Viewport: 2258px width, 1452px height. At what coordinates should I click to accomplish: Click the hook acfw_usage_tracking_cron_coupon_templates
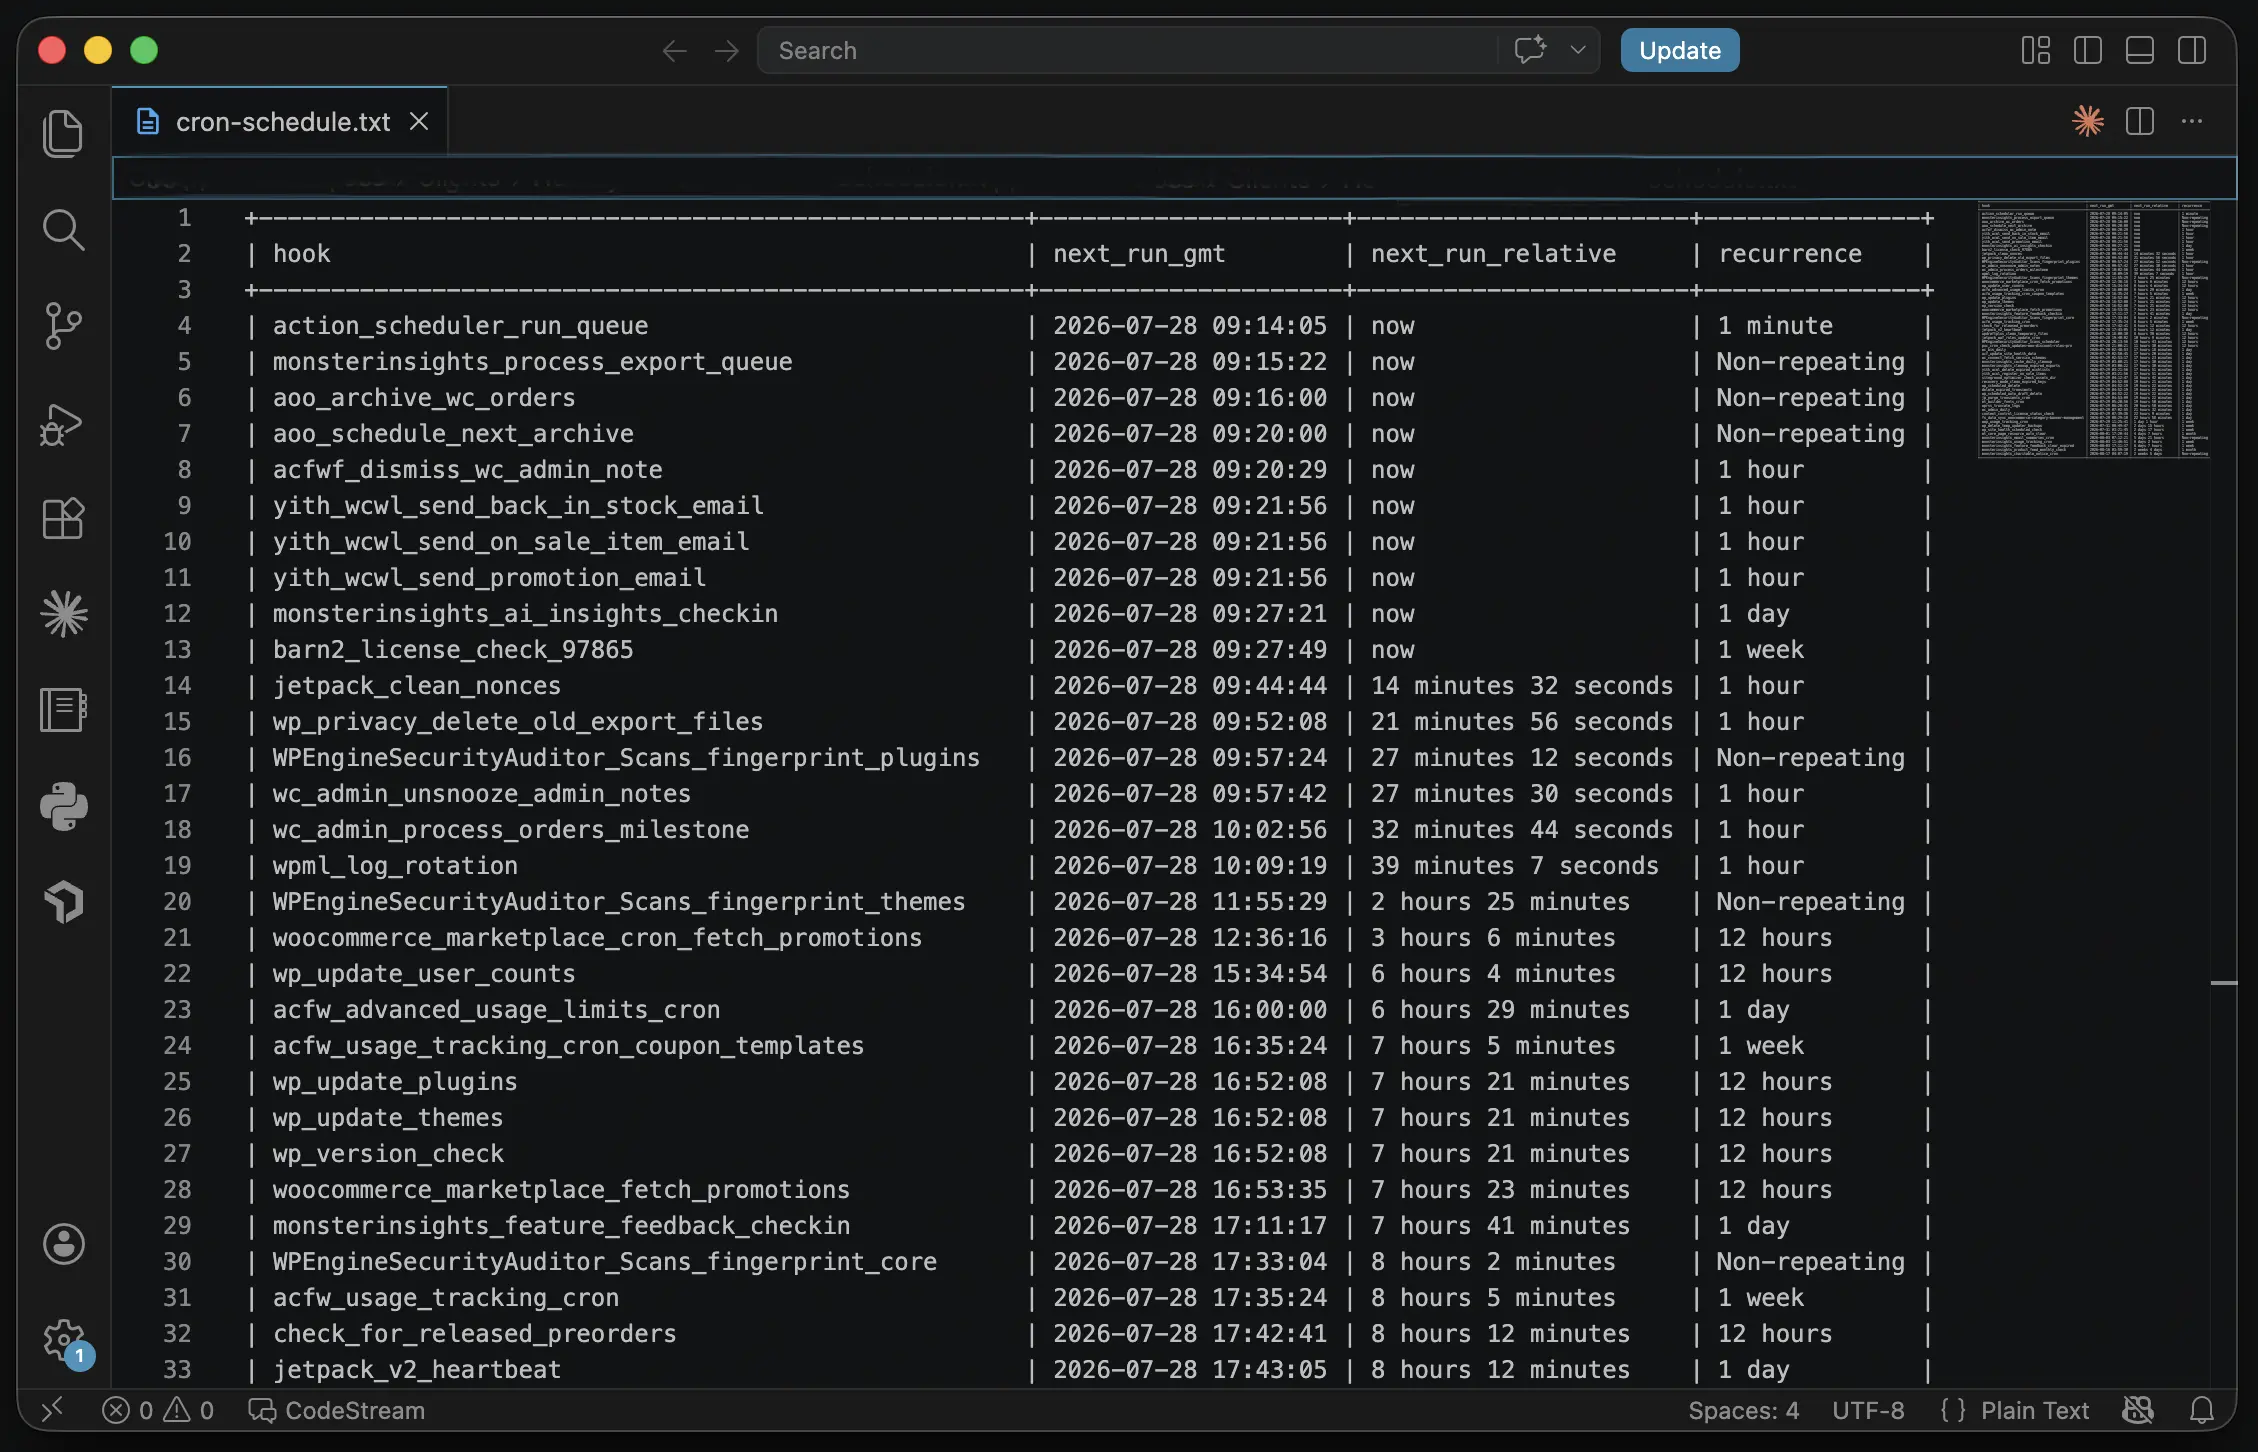pyautogui.click(x=568, y=1046)
